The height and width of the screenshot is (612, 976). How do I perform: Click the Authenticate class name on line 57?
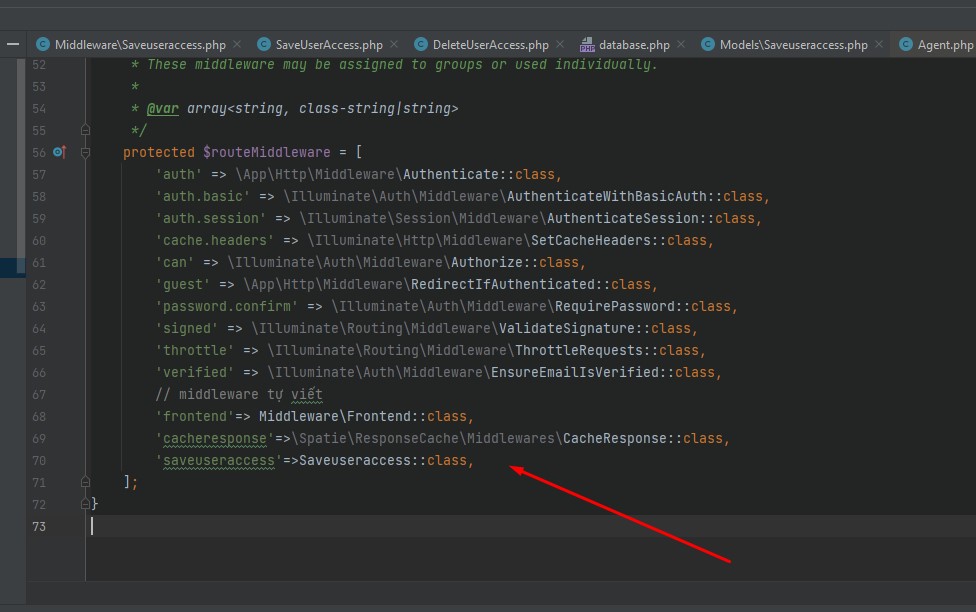451,174
